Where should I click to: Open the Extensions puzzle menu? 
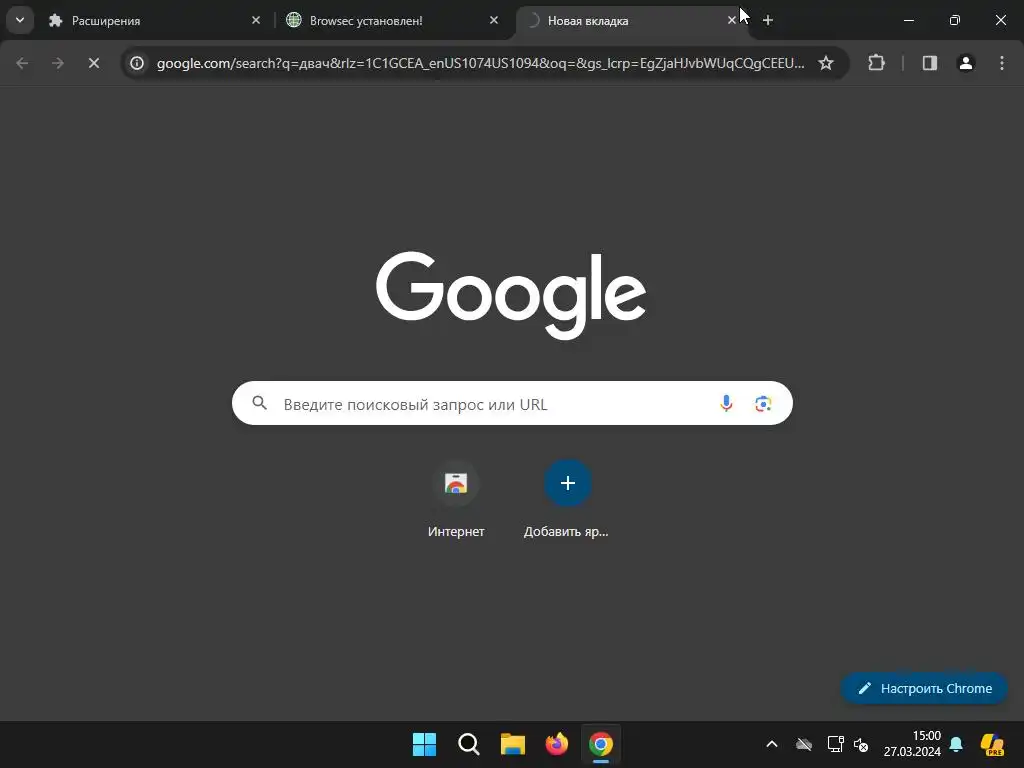point(876,63)
